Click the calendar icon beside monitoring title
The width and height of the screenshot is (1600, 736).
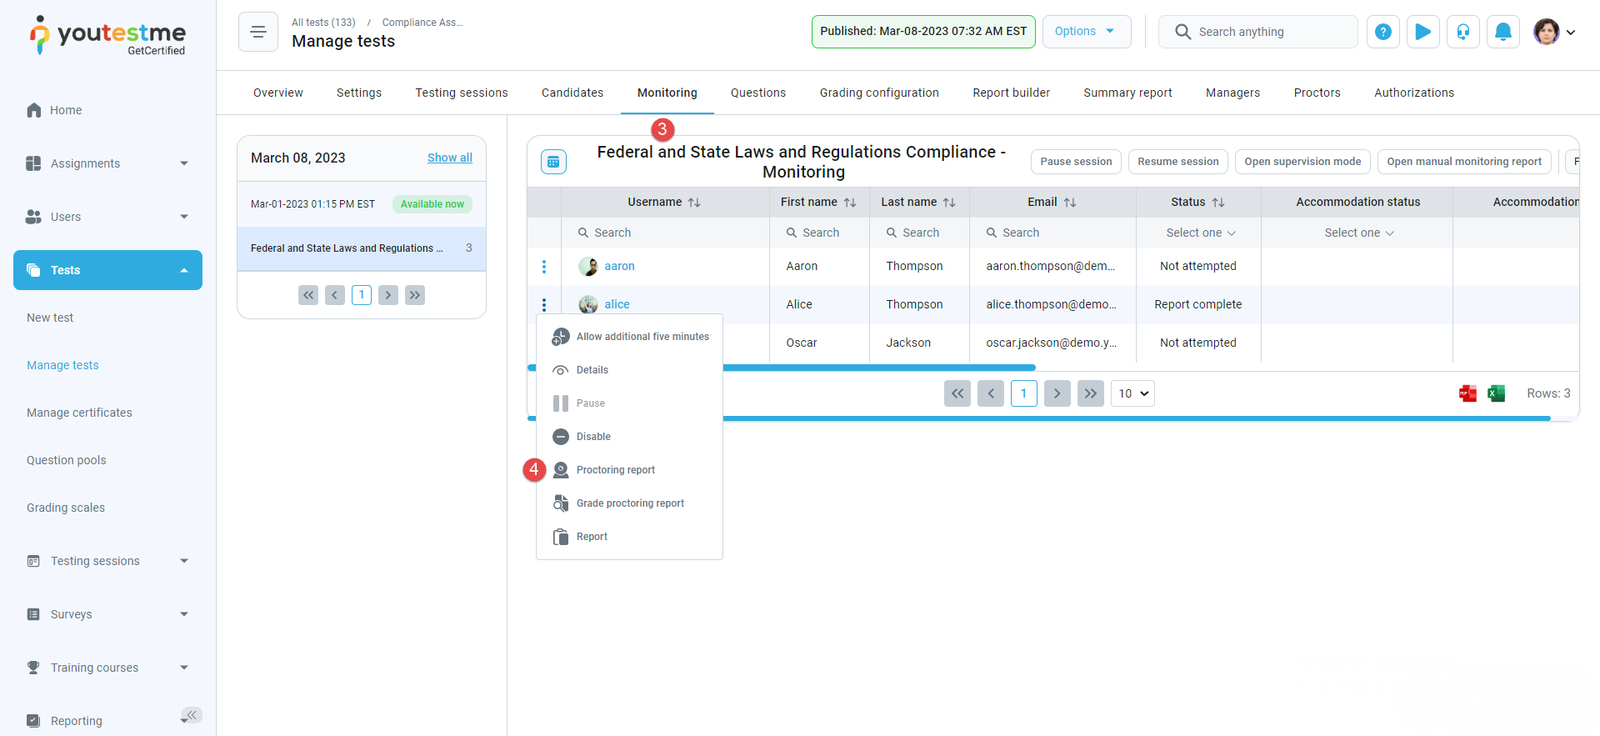point(553,162)
